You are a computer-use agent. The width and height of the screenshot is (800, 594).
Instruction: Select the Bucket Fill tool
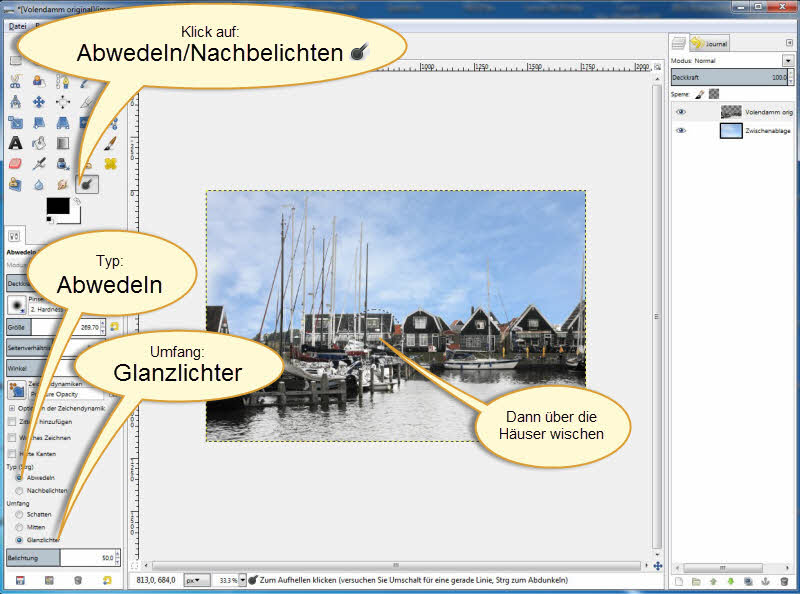pos(39,143)
